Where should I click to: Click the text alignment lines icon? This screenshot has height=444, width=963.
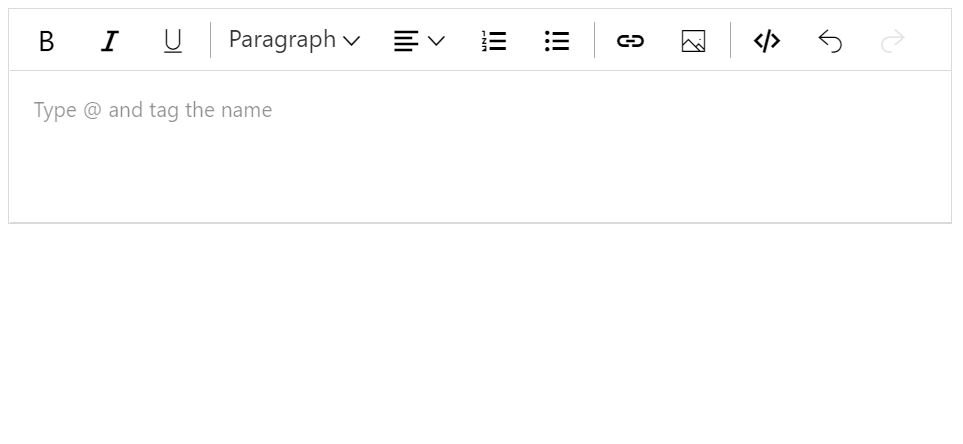tap(406, 41)
